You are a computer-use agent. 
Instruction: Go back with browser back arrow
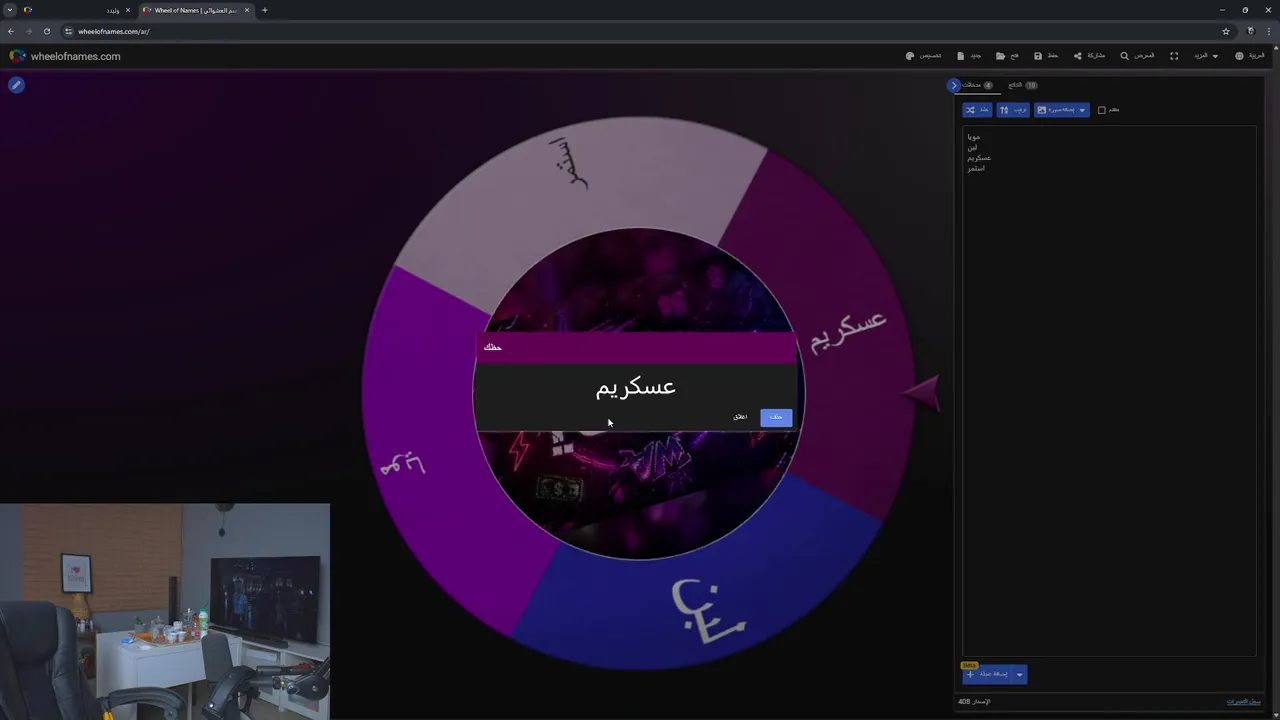[11, 31]
